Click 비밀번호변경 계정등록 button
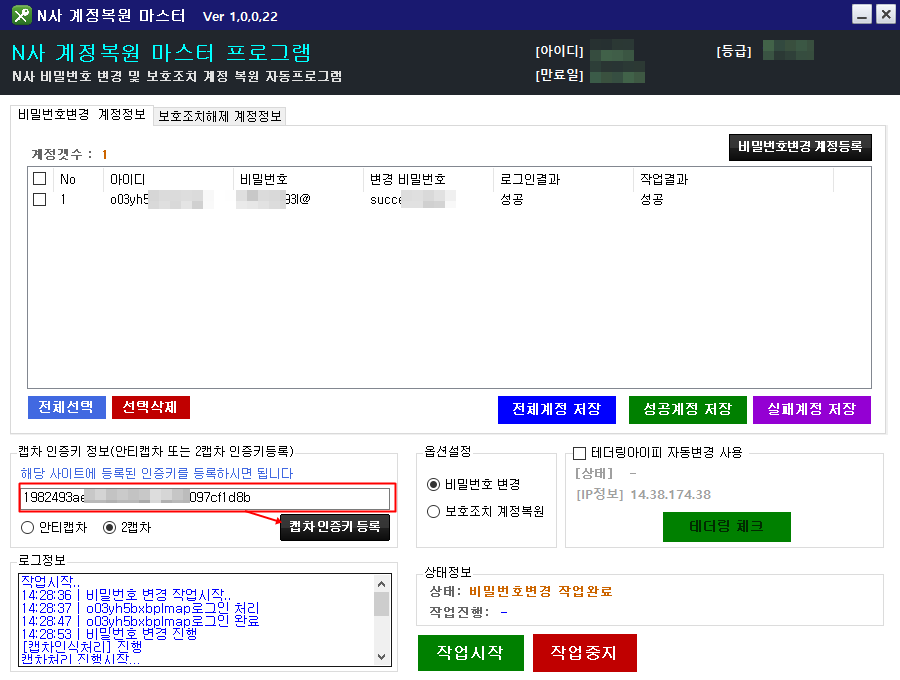 click(800, 147)
